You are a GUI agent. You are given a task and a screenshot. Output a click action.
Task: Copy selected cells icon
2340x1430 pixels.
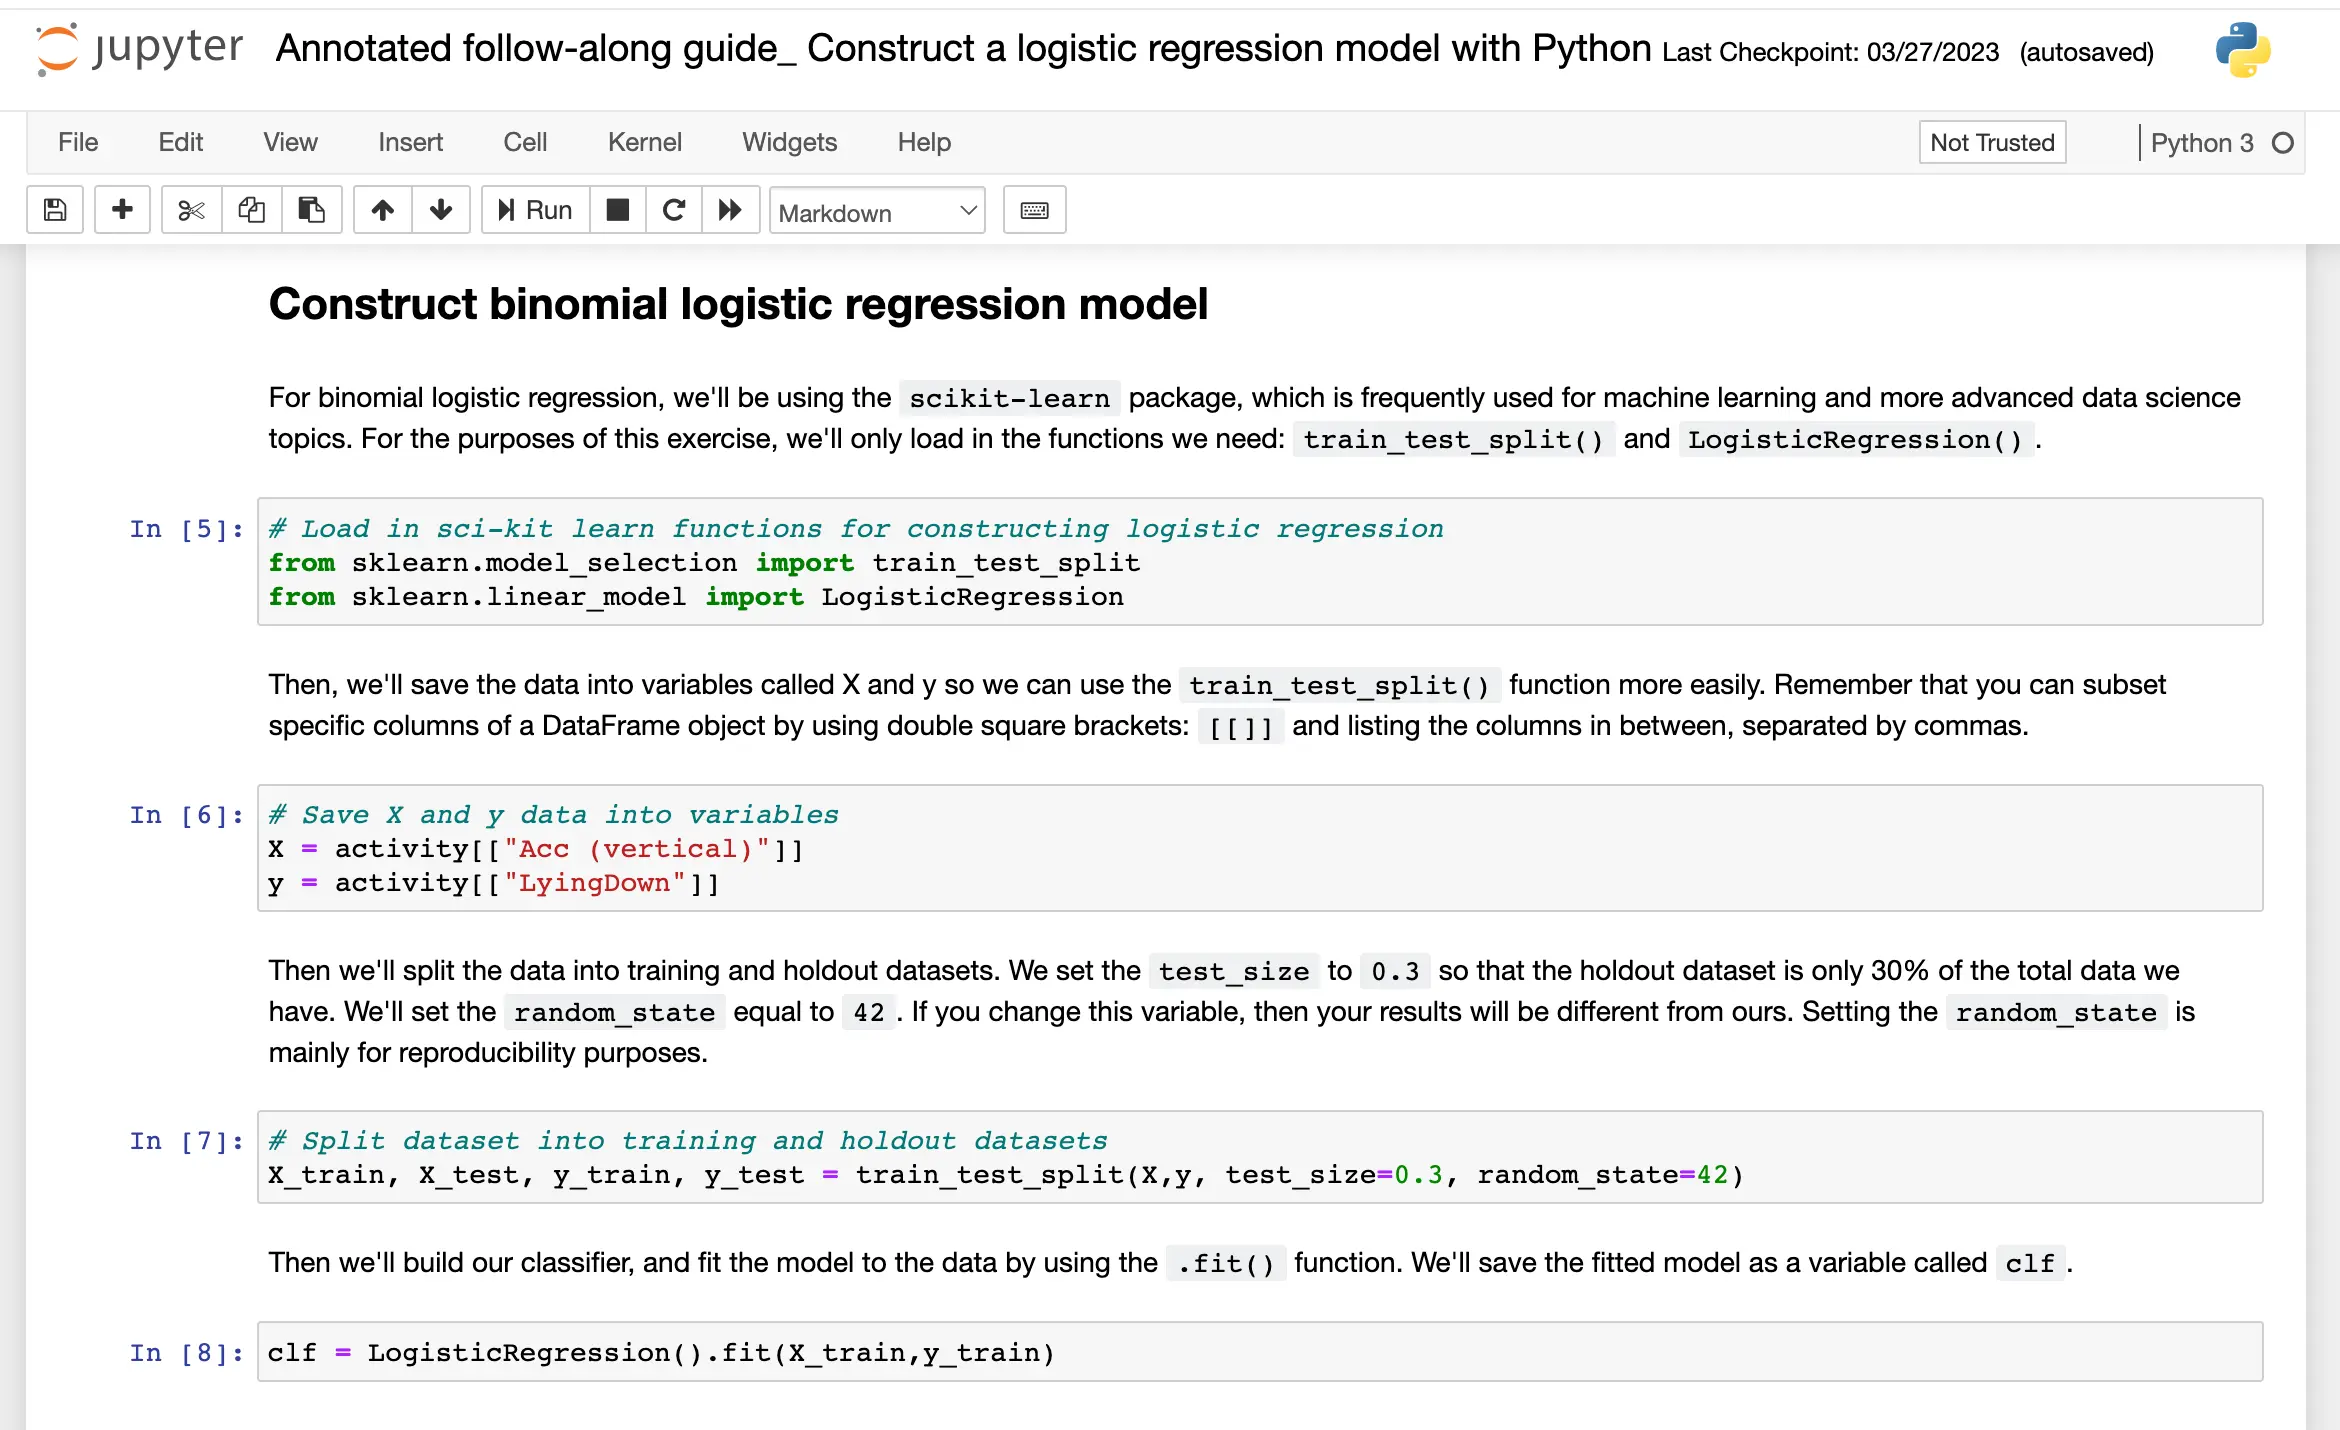251,210
